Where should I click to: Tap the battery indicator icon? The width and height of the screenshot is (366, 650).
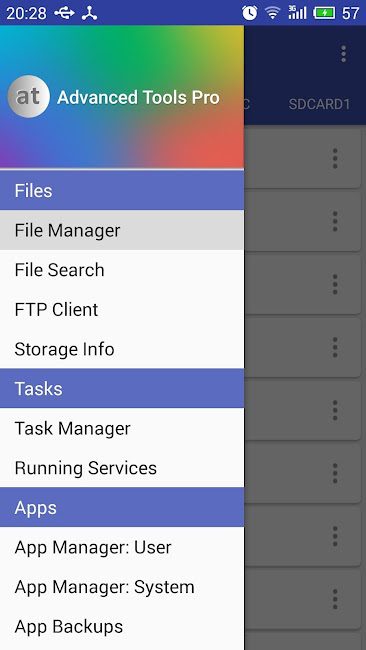325,13
